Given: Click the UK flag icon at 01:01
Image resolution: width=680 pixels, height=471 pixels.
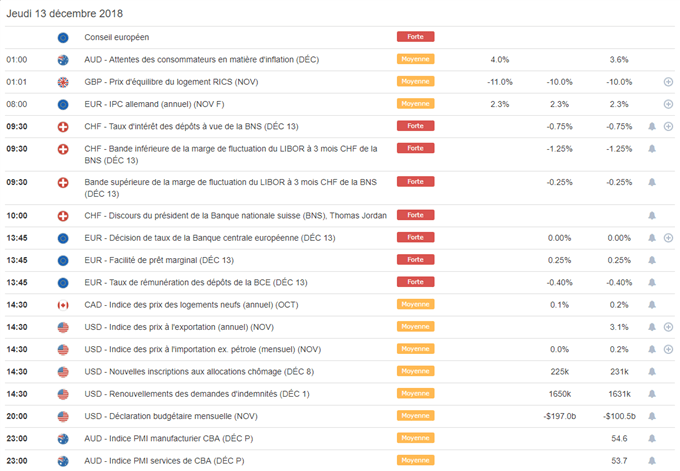Looking at the screenshot, I should coord(63,82).
